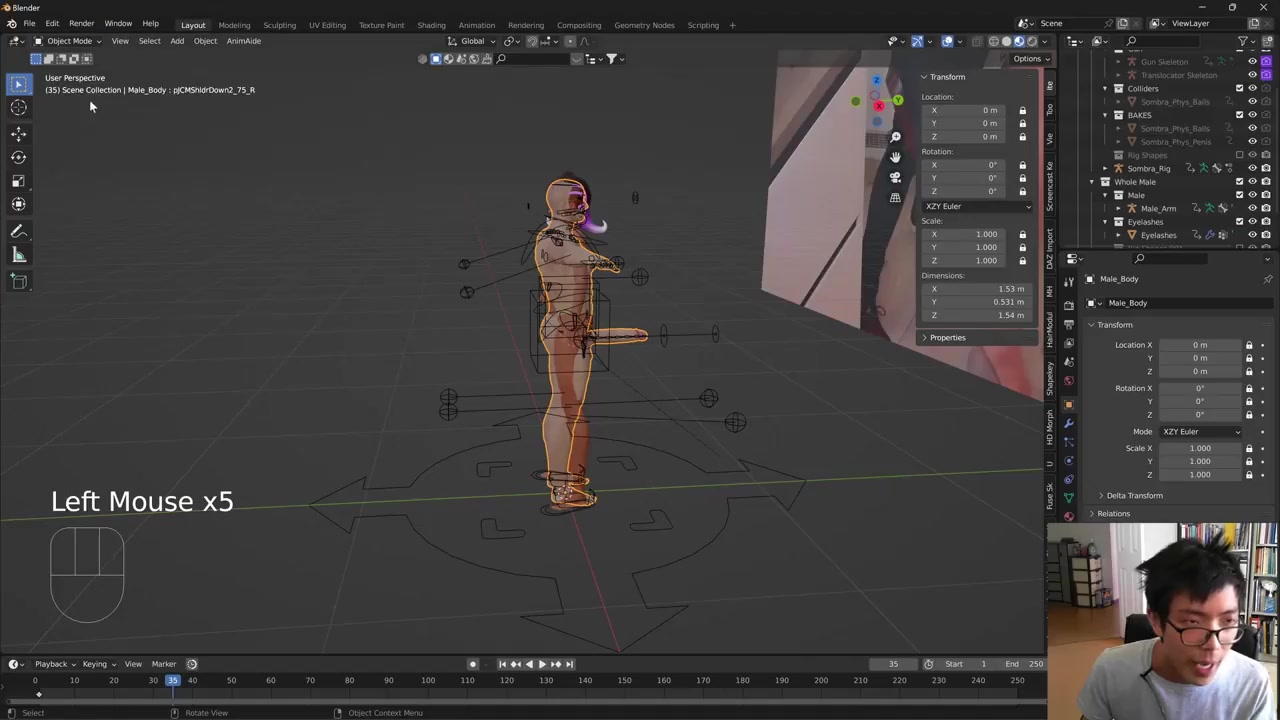Viewport: 1280px width, 720px height.
Task: Open XZY Euler rotation mode dropdown
Action: pyautogui.click(x=977, y=206)
